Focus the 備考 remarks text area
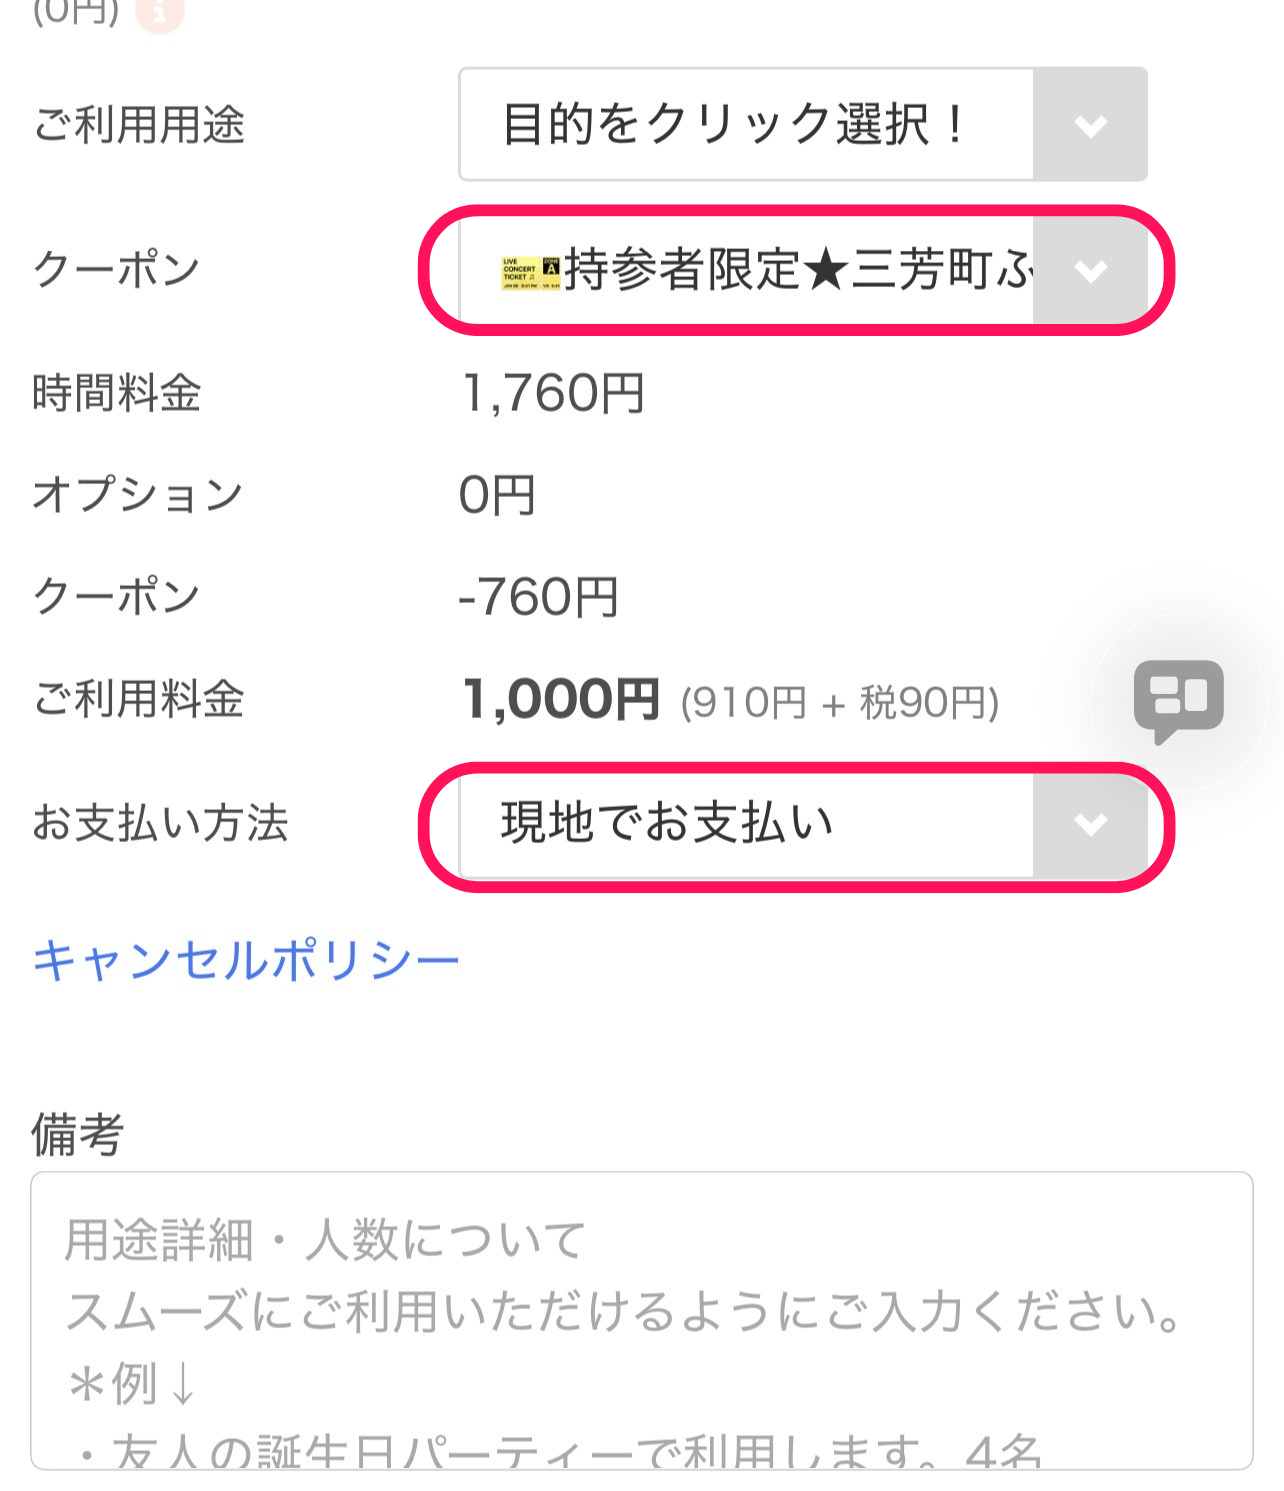 coord(641,1320)
